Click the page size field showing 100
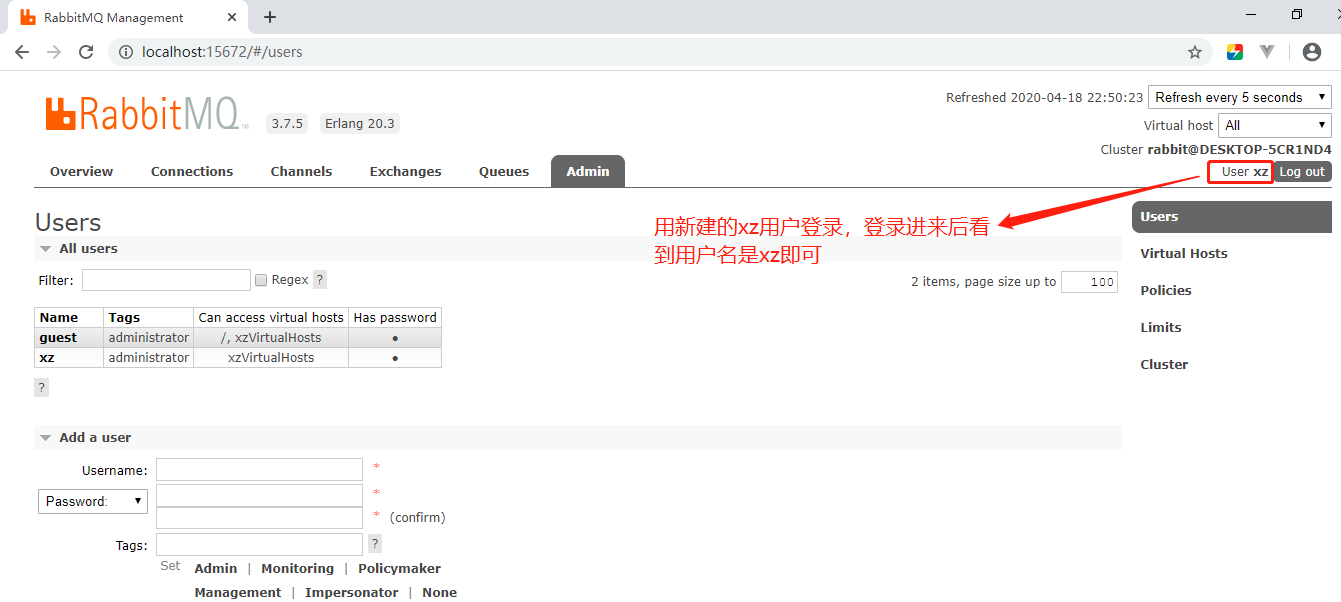This screenshot has height=602, width=1341. point(1089,282)
